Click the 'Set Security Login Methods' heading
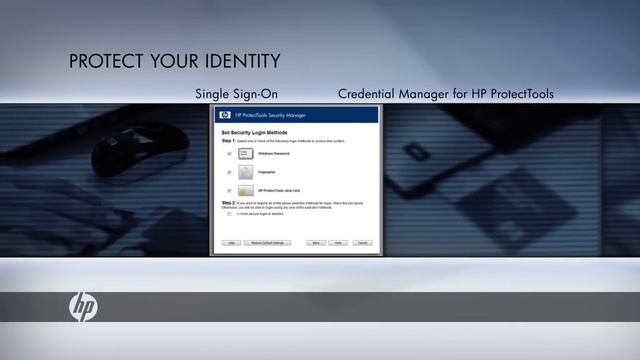640x360 pixels. pos(254,133)
